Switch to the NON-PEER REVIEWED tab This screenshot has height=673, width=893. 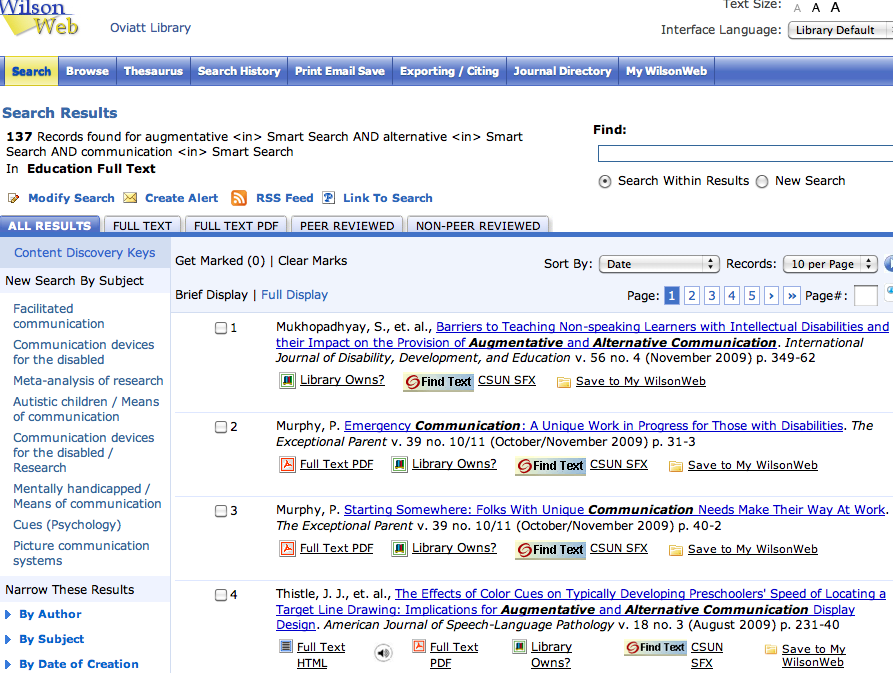tap(478, 225)
